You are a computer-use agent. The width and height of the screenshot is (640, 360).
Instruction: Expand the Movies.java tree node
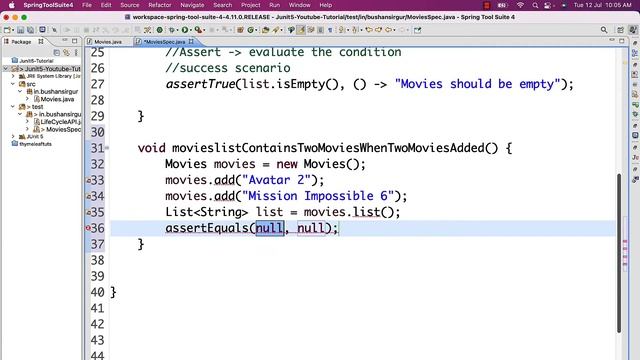(27, 99)
